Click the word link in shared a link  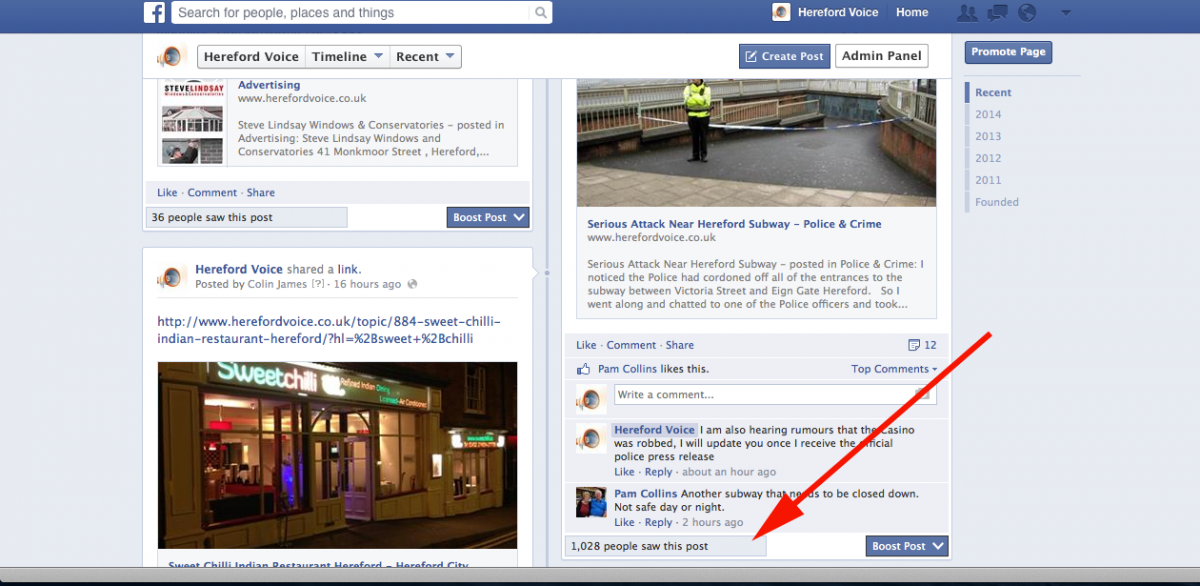(348, 269)
